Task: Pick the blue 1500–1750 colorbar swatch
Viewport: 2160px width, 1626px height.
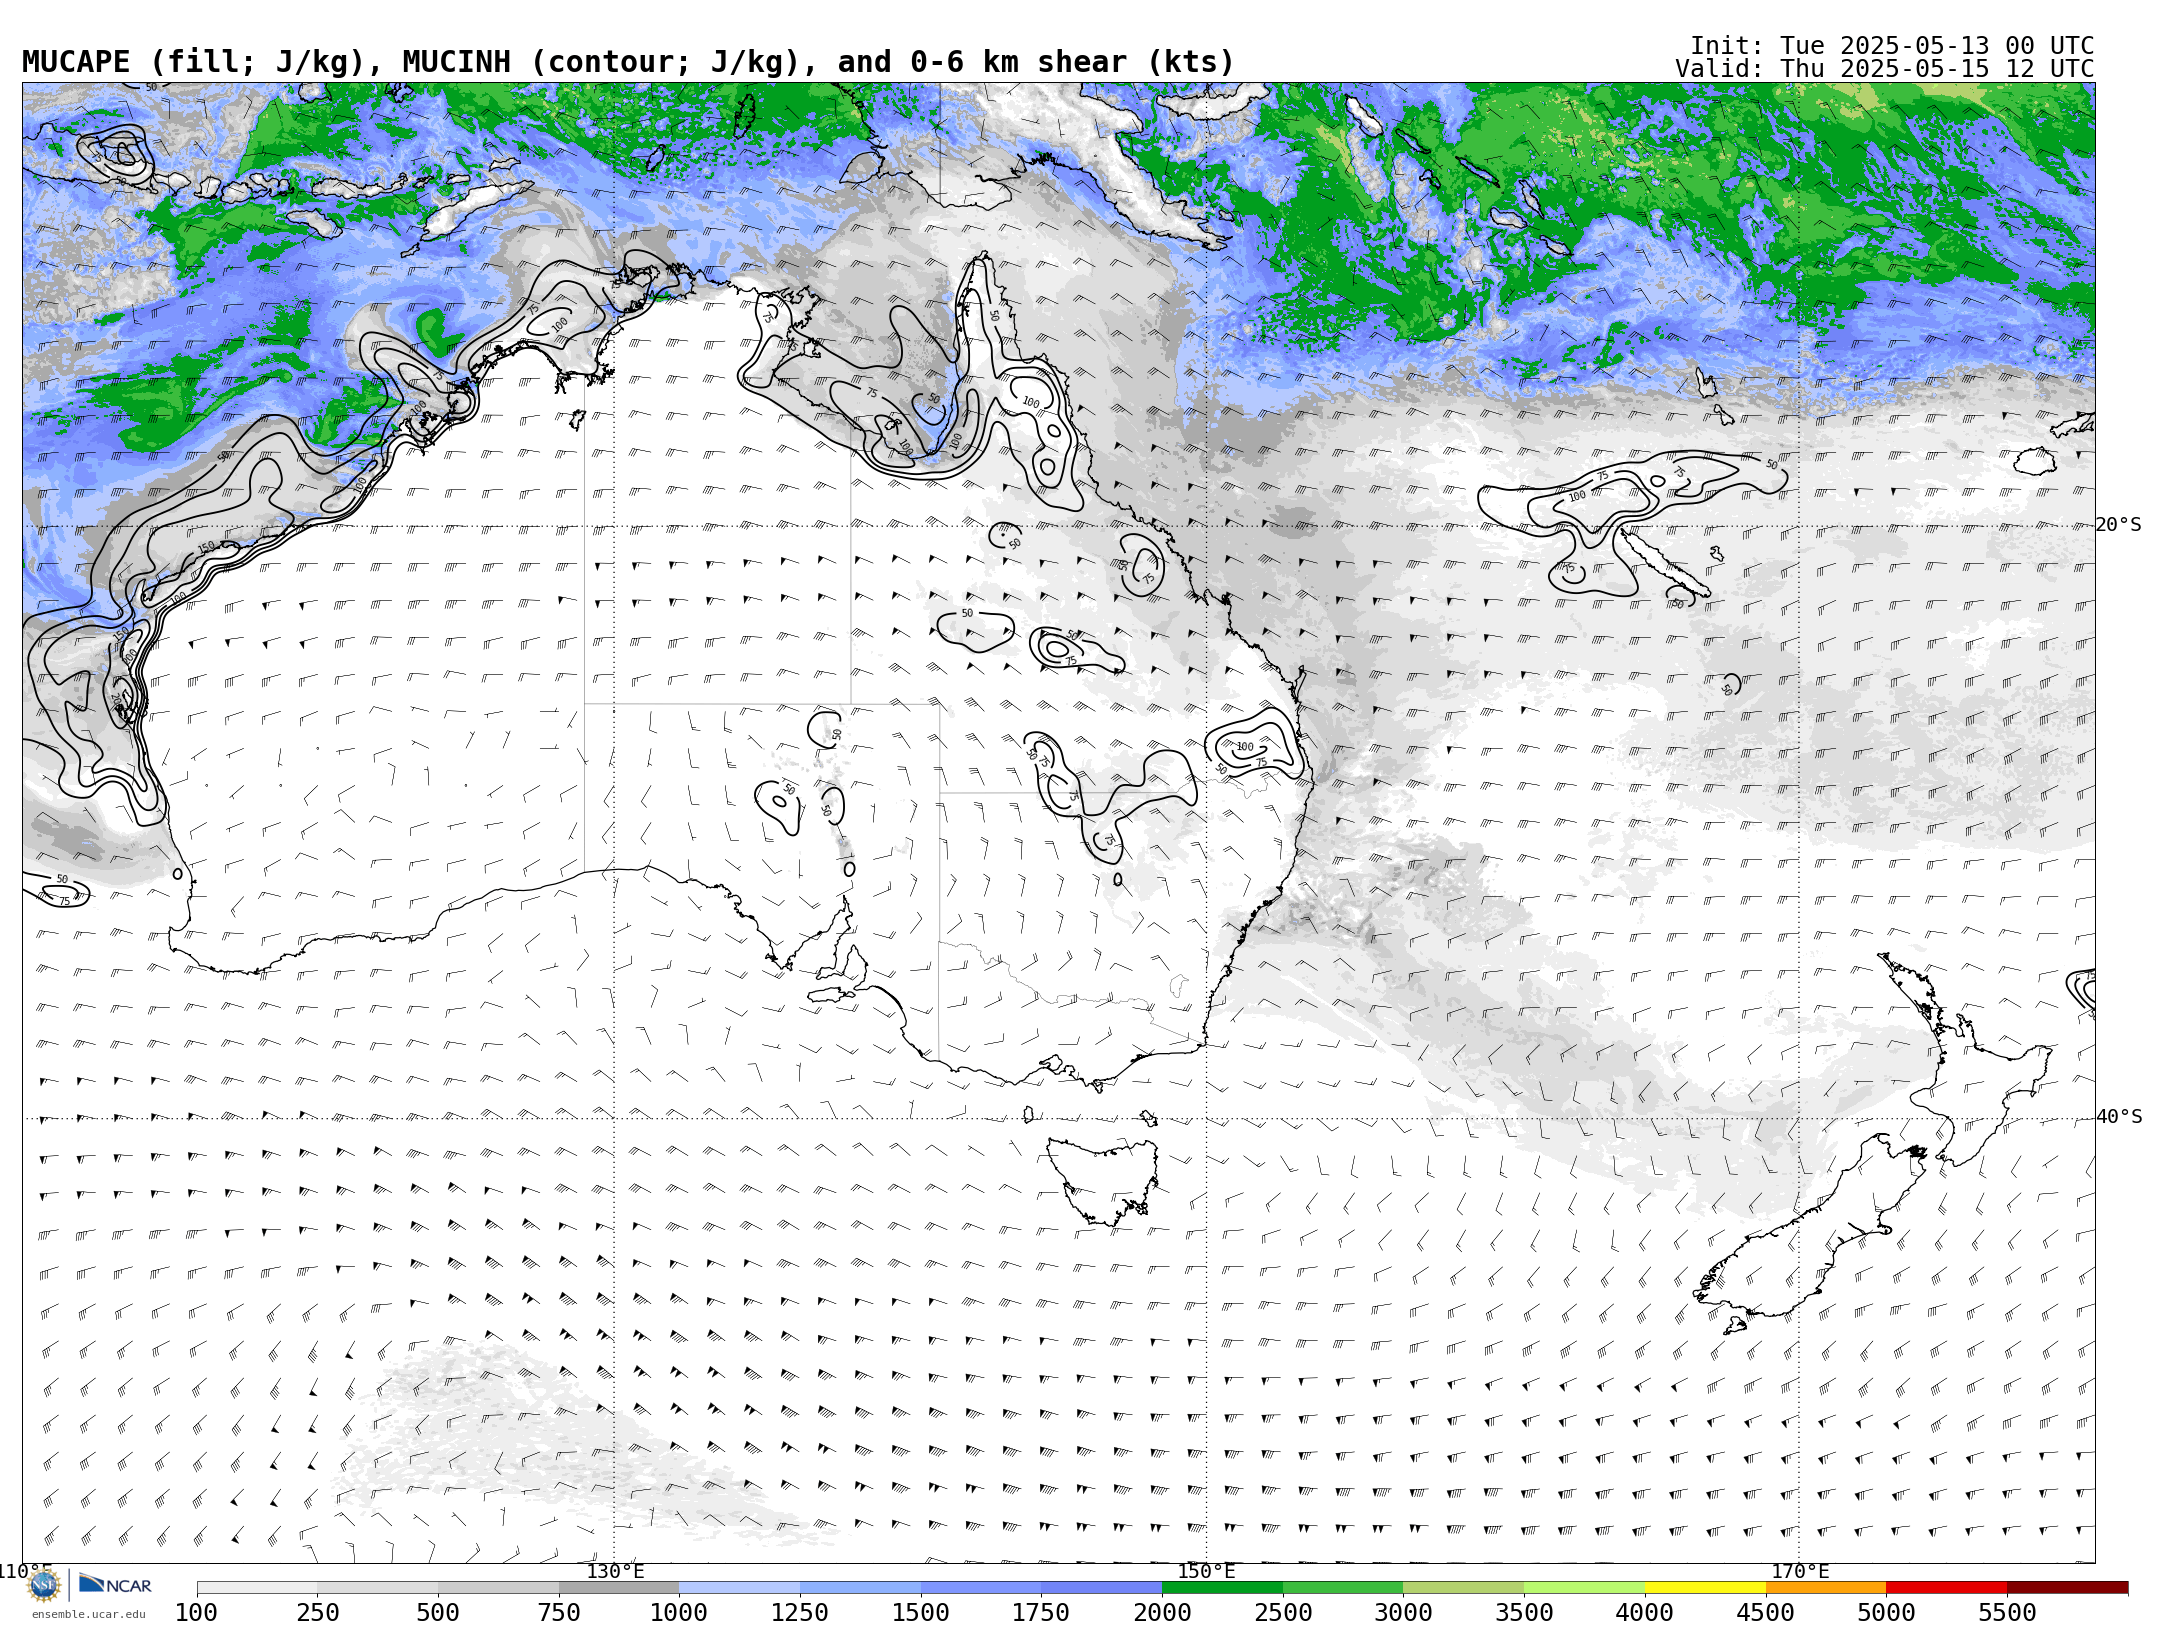Action: 981,1588
